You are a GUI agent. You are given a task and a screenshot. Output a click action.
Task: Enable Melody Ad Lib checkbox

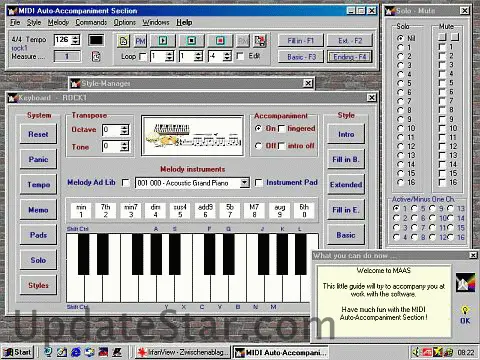(126, 183)
